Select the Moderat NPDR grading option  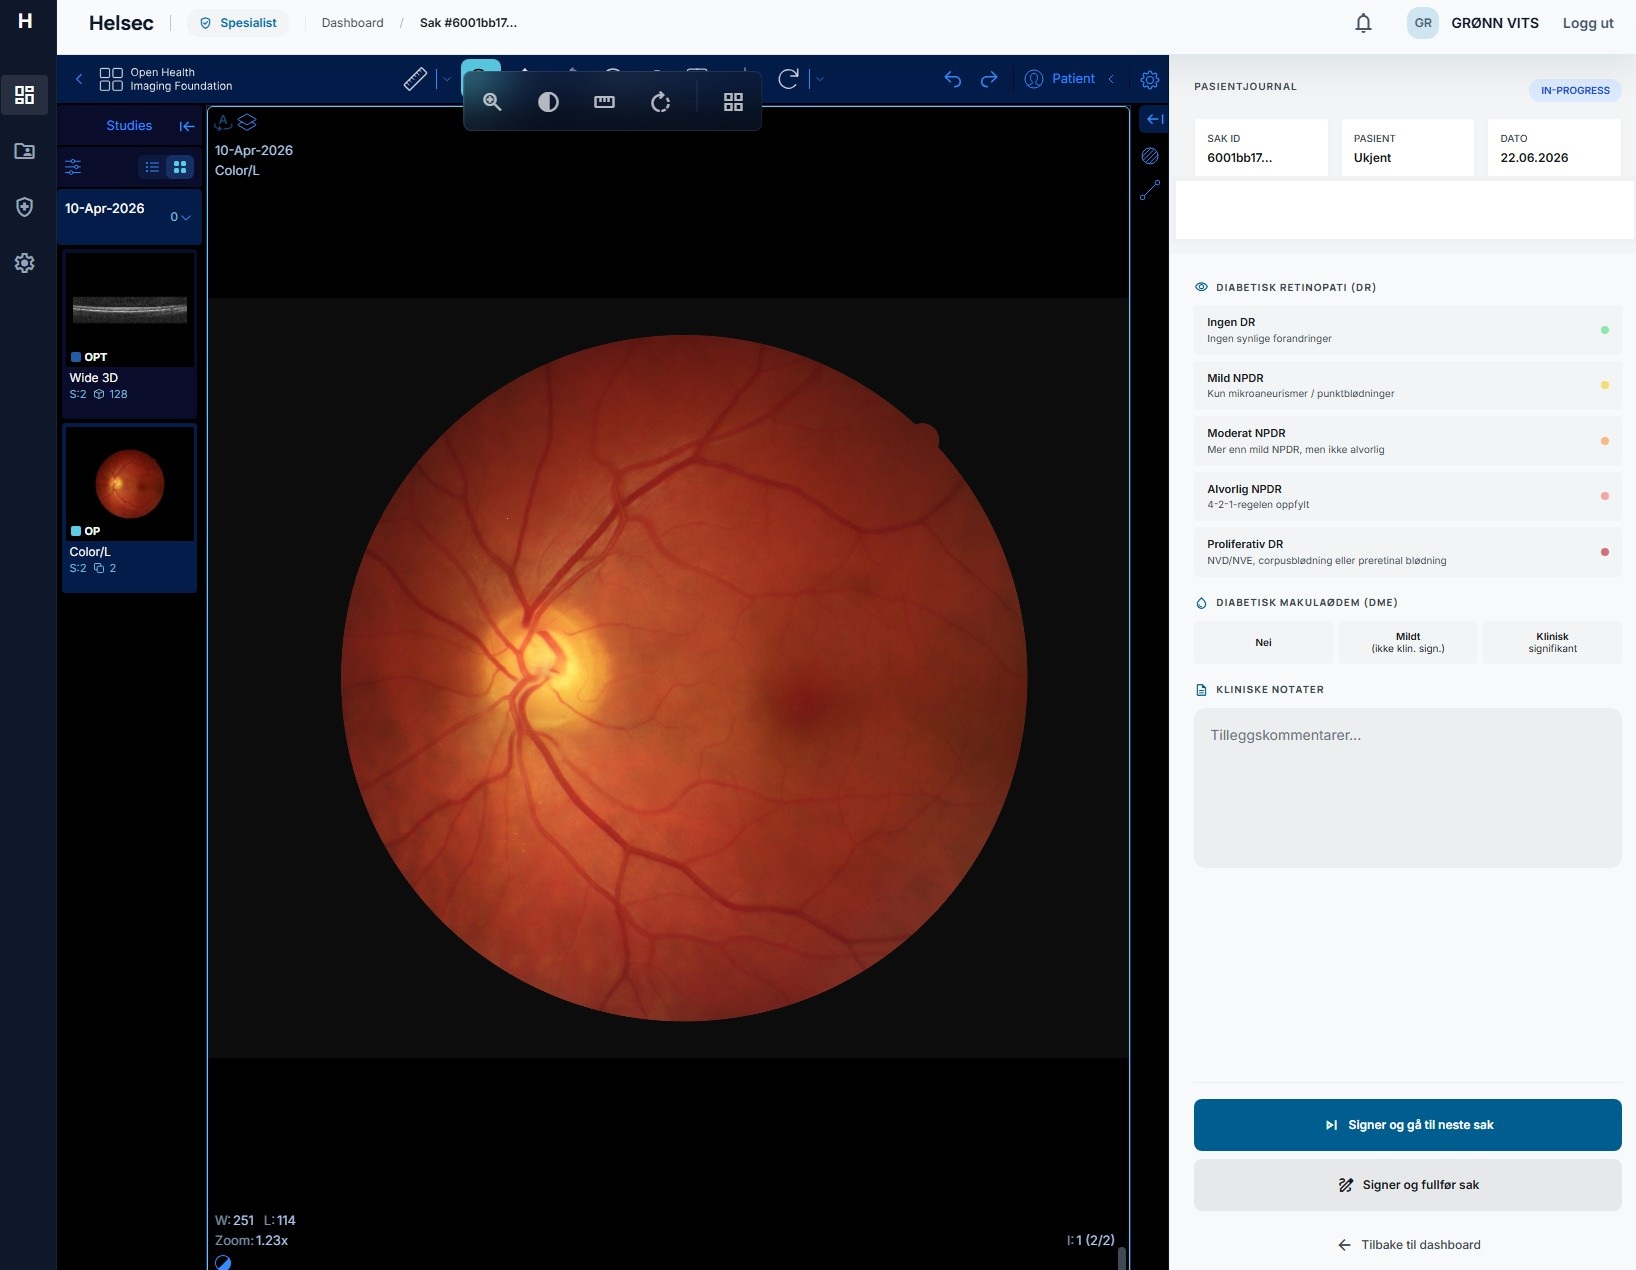[x=1407, y=441]
